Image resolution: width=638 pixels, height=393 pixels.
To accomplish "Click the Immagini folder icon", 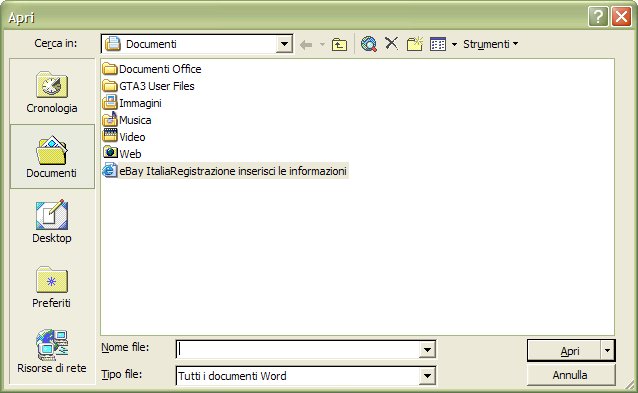I will coord(110,103).
